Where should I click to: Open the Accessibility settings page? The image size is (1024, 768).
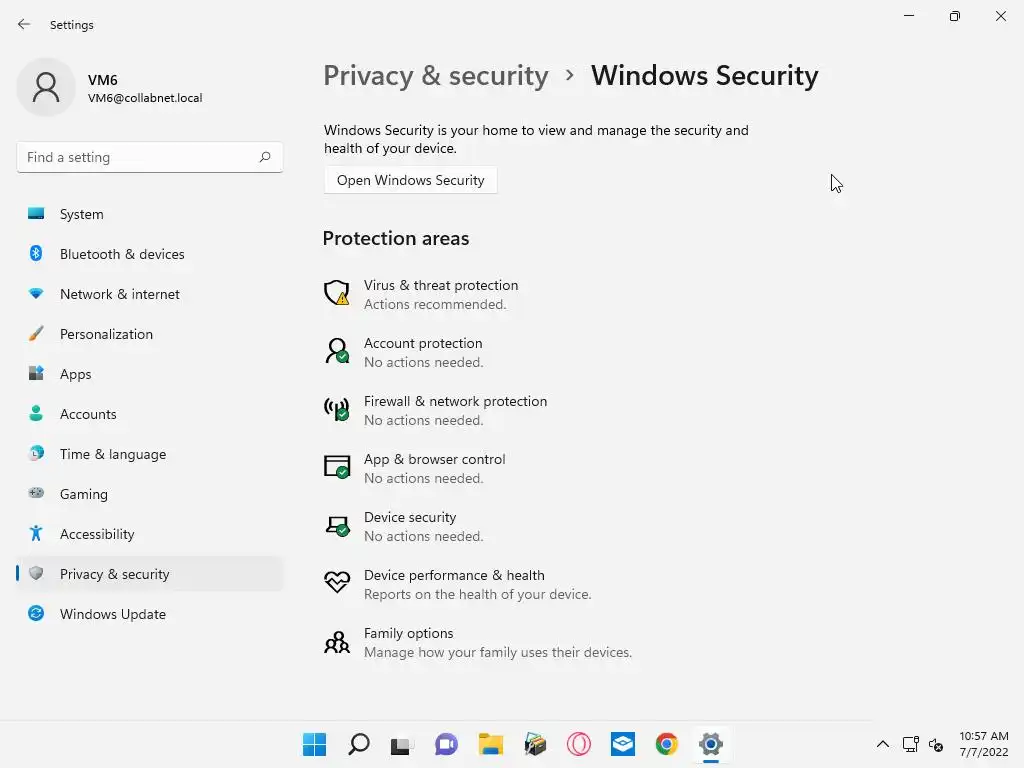[96, 534]
